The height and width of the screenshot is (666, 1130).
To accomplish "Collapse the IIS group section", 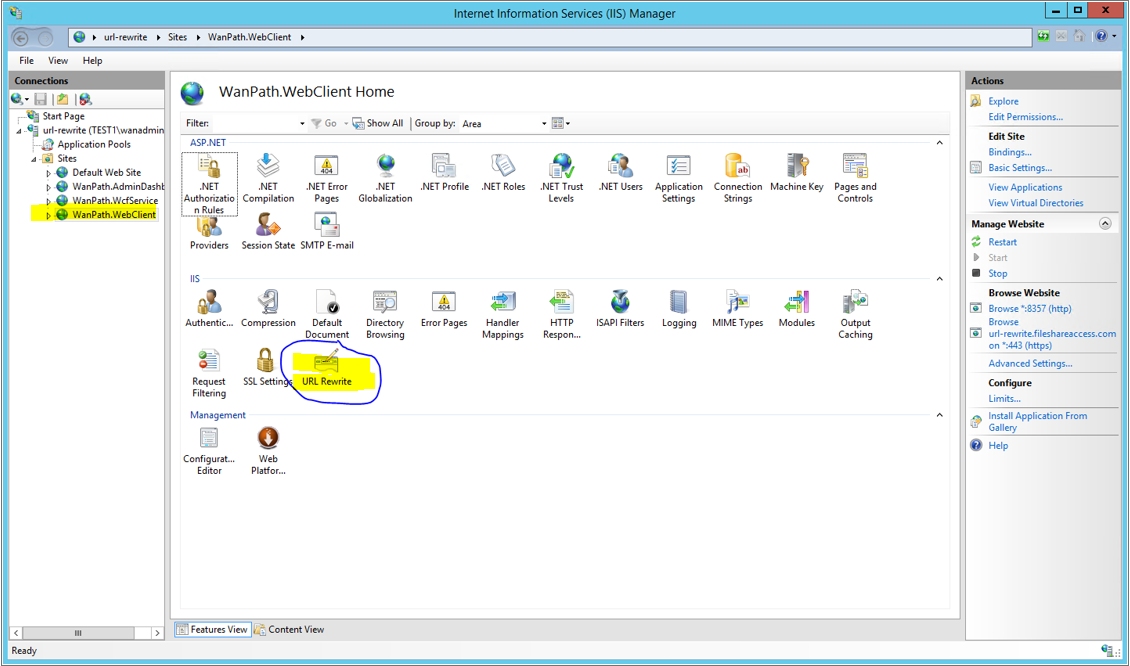I will pyautogui.click(x=939, y=279).
